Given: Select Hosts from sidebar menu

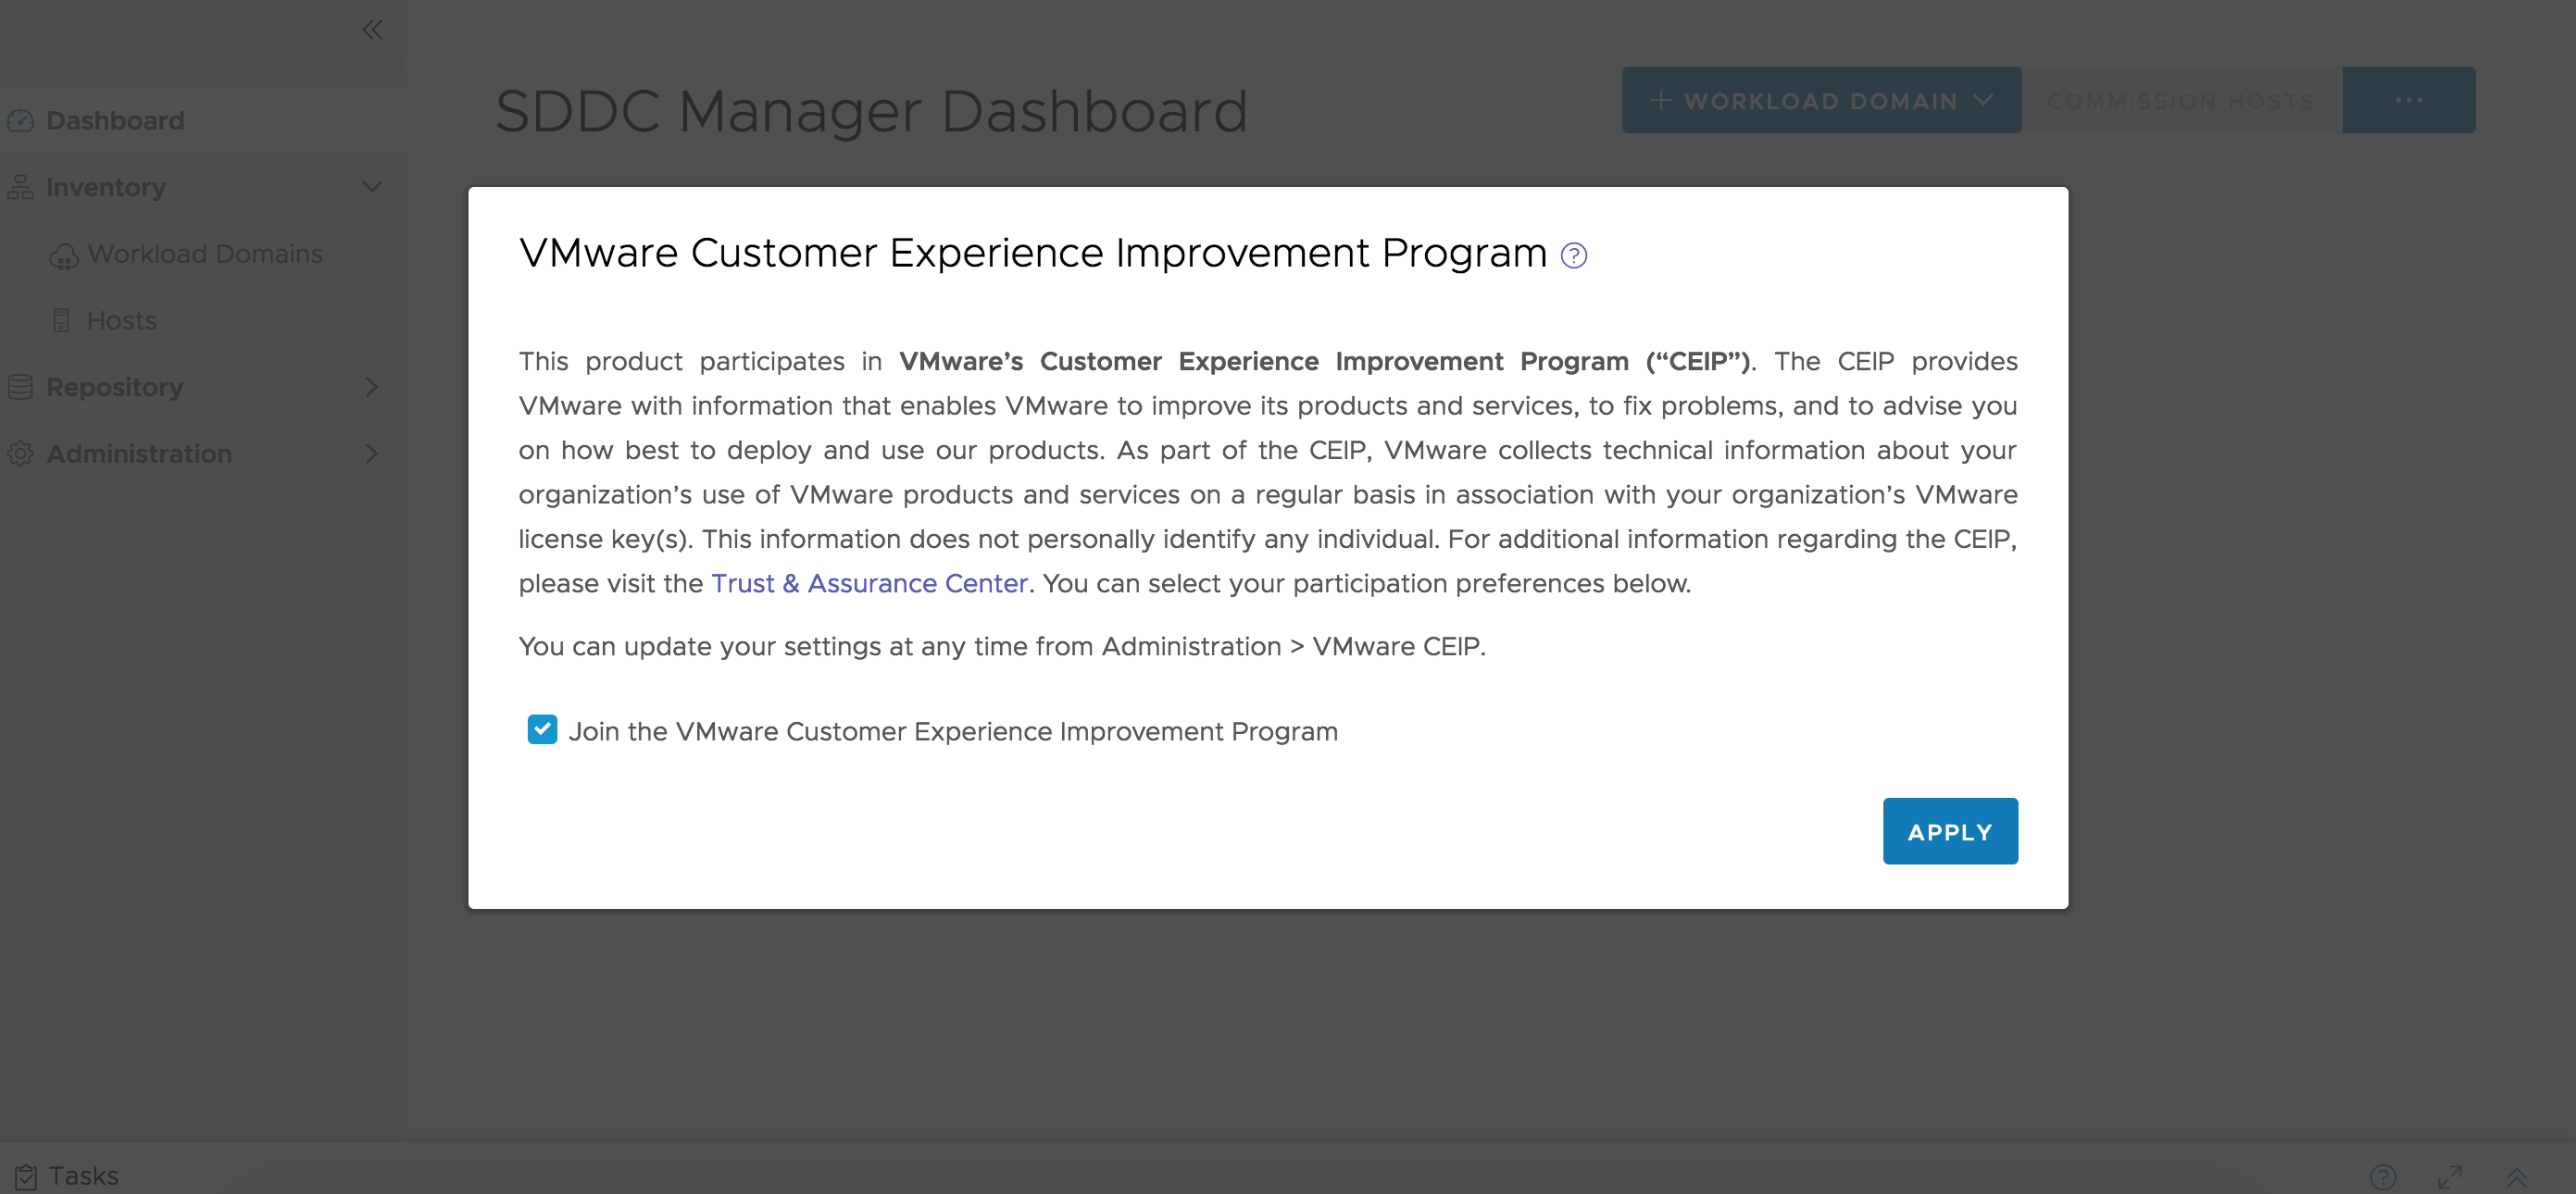Looking at the screenshot, I should pyautogui.click(x=121, y=318).
